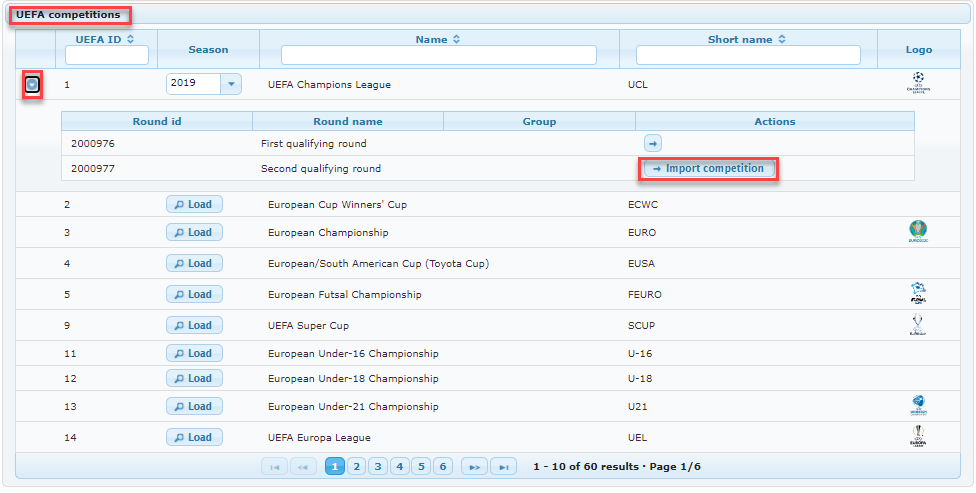
Task: Load seasons for European Cup Winners' Cup
Action: [194, 205]
